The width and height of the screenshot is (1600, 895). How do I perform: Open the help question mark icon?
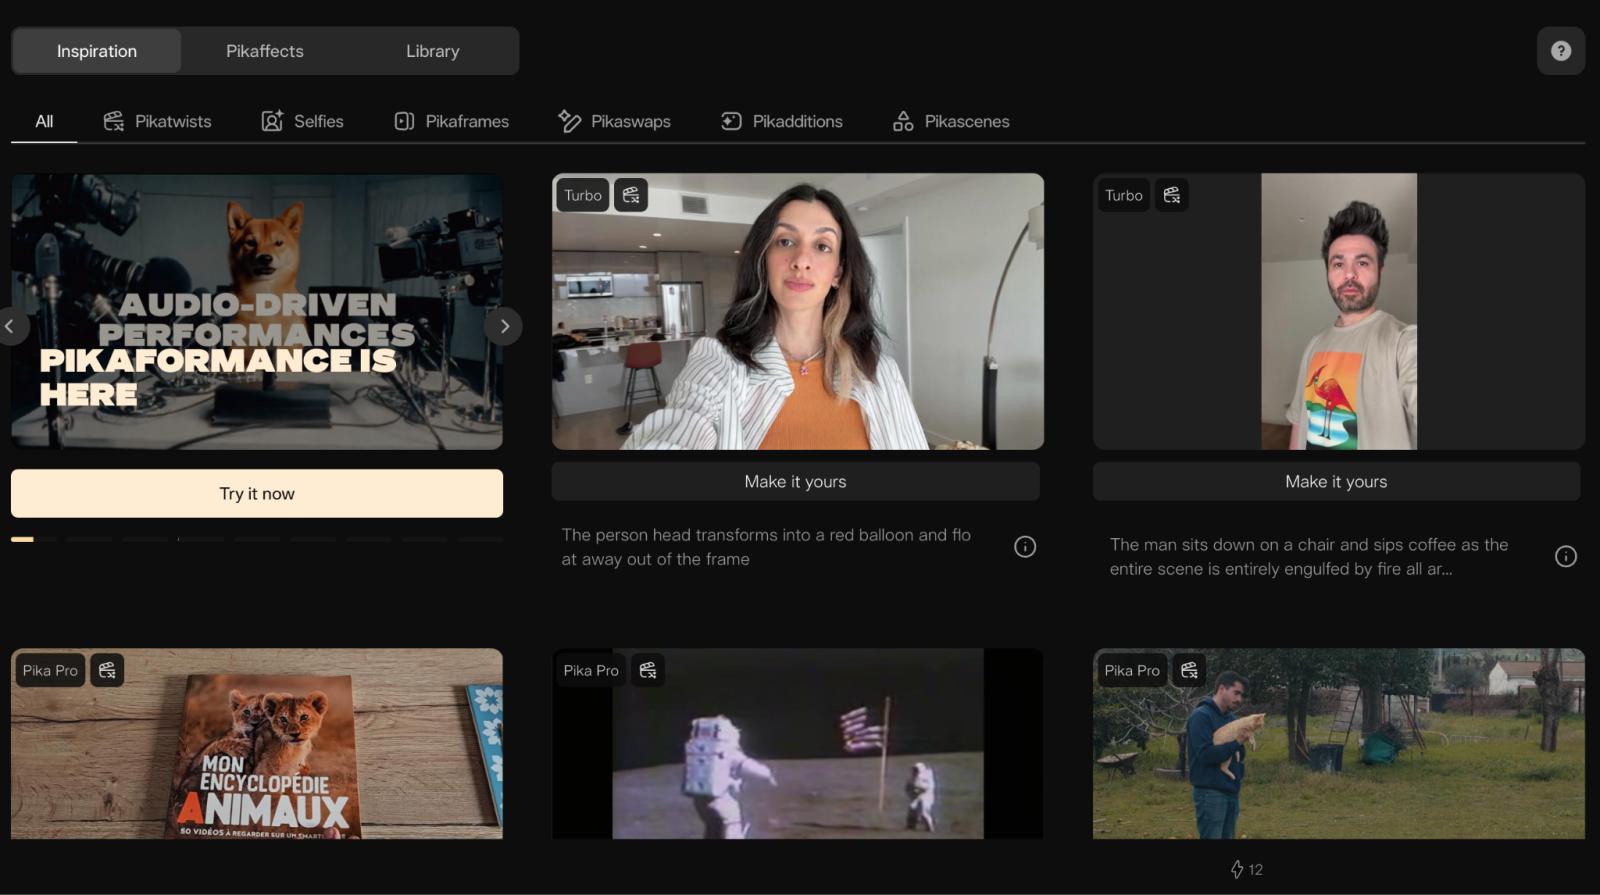click(x=1560, y=51)
